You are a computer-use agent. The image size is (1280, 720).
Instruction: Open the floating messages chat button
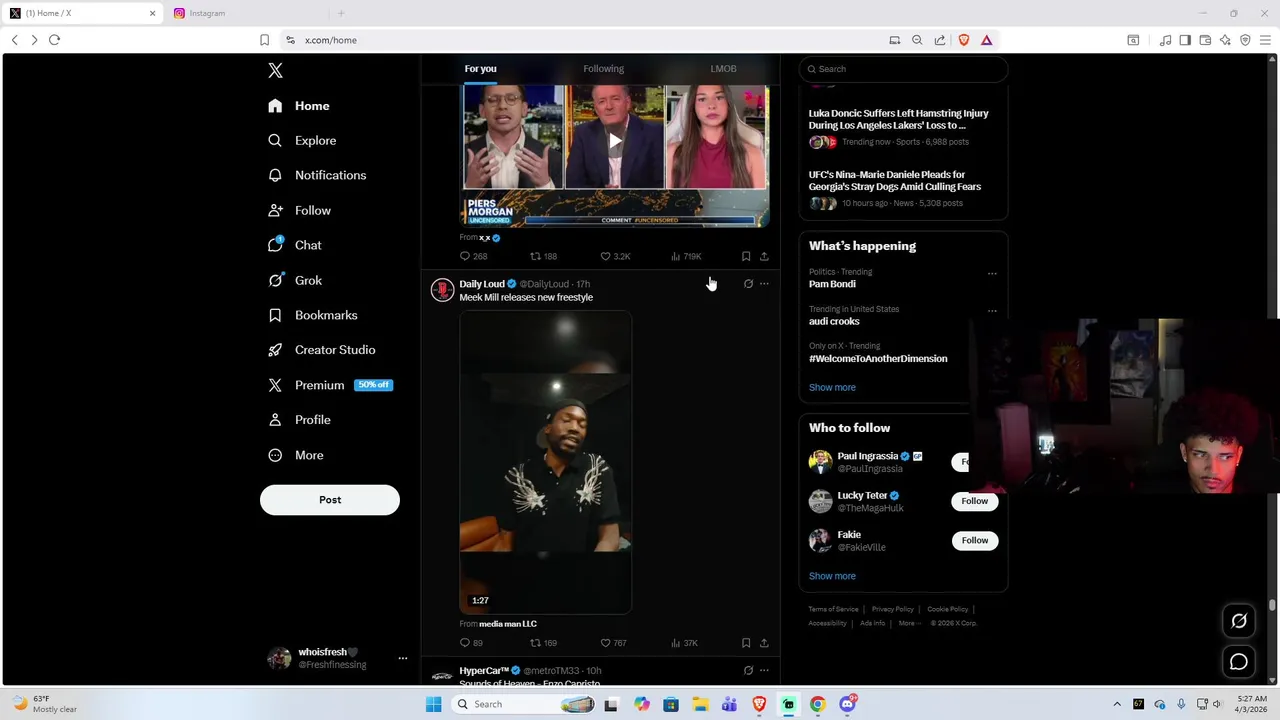click(1239, 662)
